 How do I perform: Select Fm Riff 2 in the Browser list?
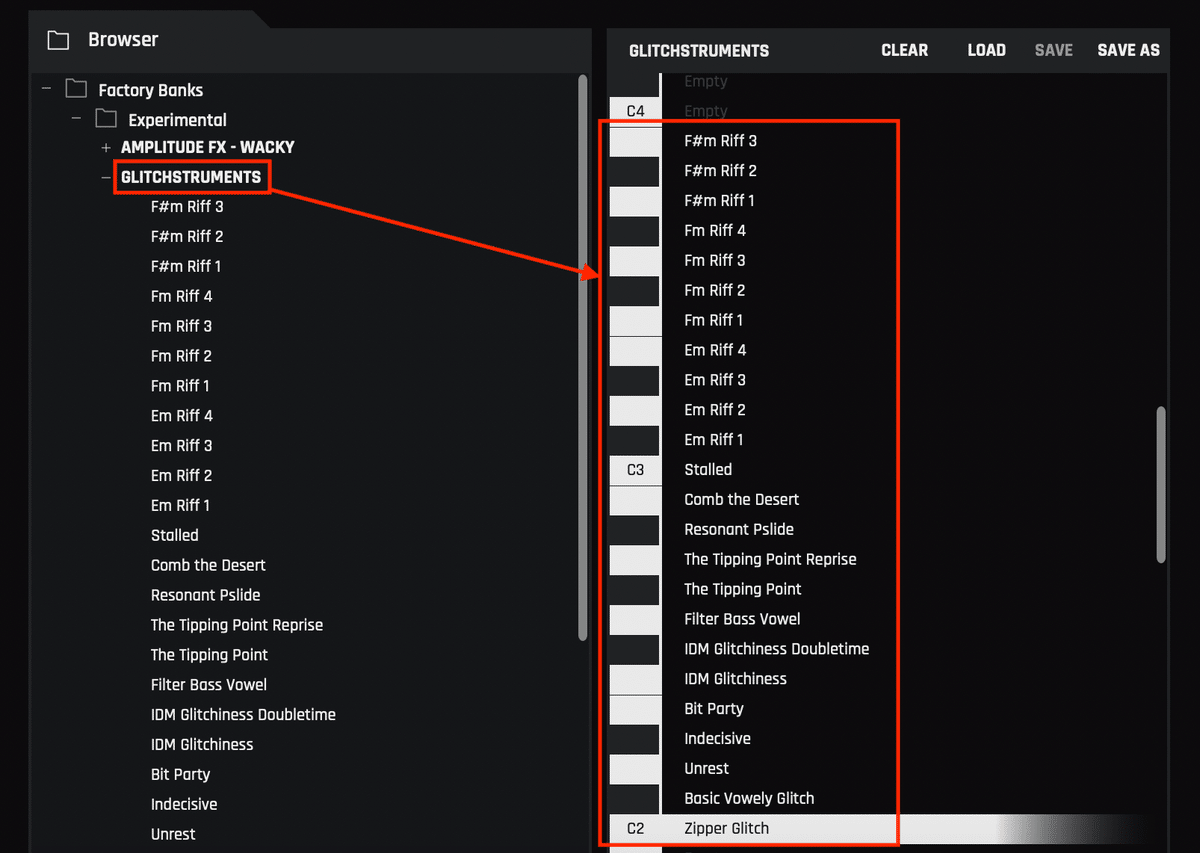(182, 357)
